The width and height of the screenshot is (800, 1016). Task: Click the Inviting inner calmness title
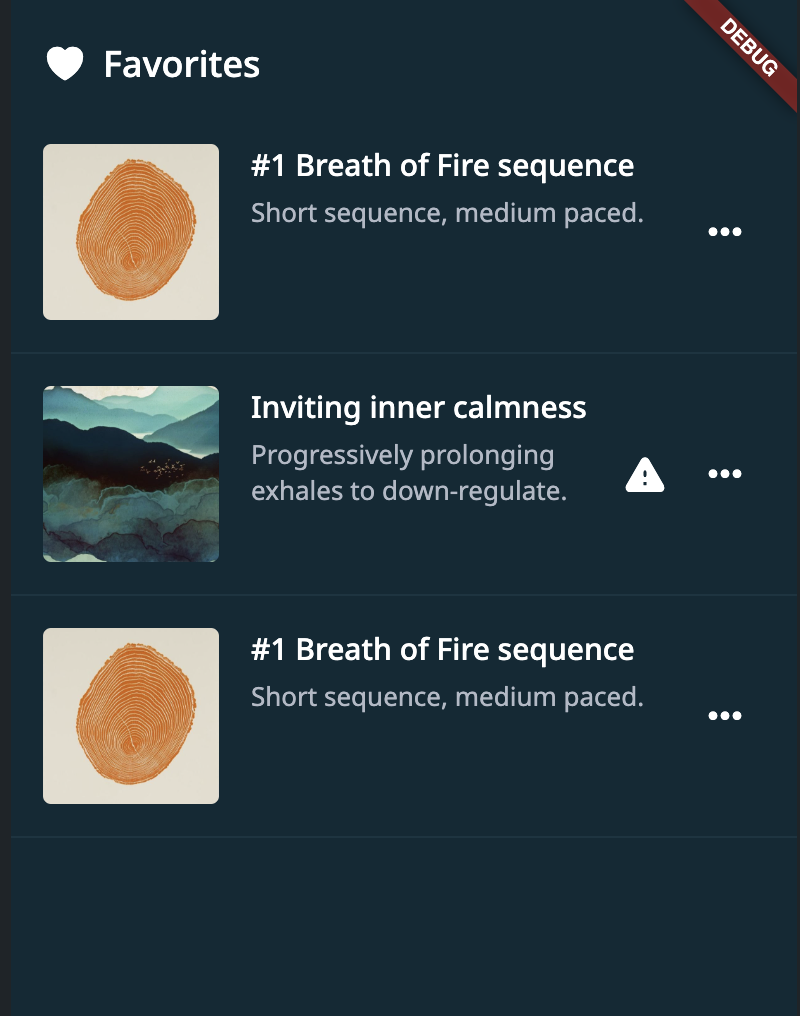click(419, 407)
